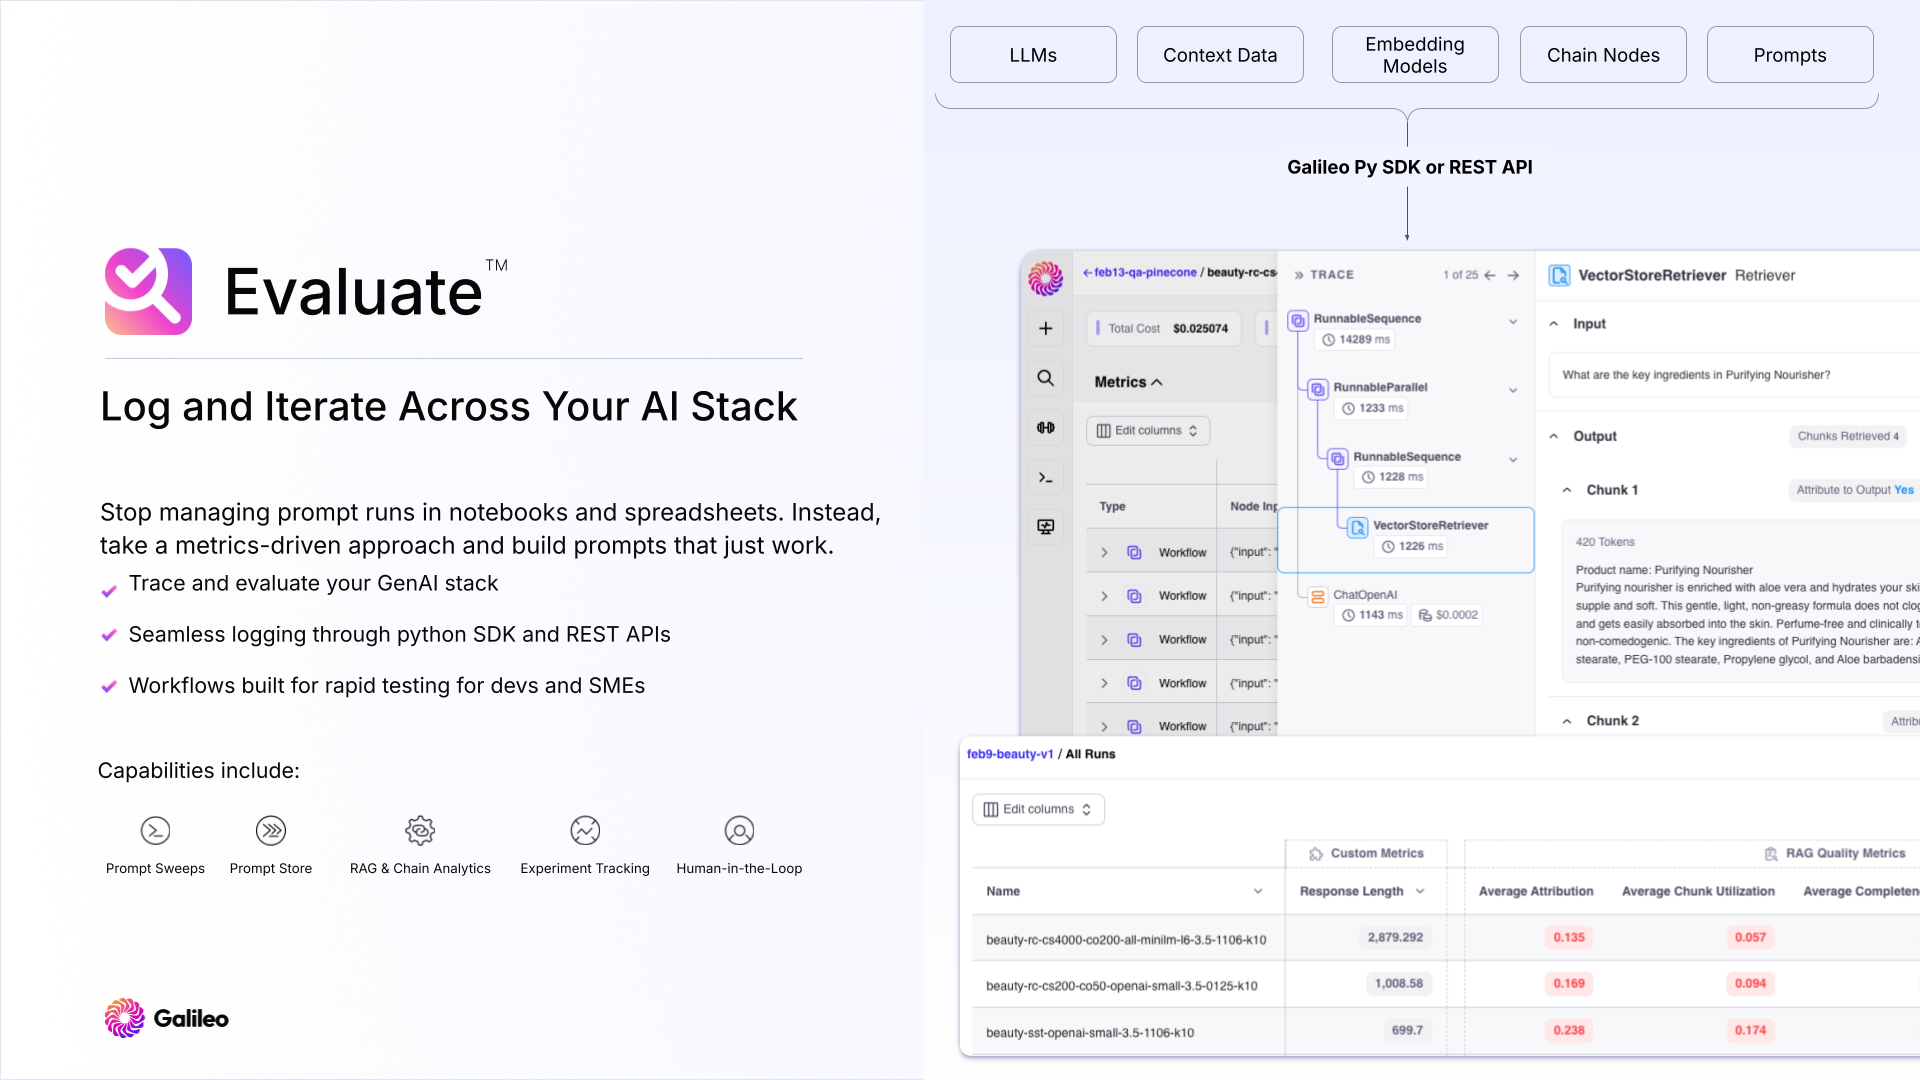Click the plus icon in Galileo sidebar
This screenshot has height=1080, width=1920.
(1045, 328)
